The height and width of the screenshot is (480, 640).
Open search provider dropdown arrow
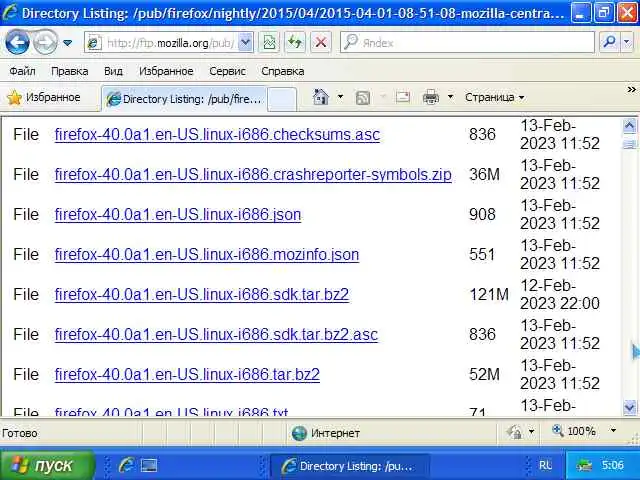click(627, 42)
